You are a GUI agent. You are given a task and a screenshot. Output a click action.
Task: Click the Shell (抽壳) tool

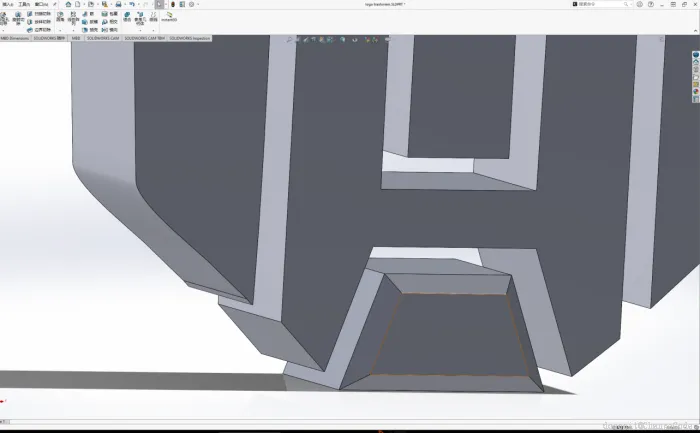coord(89,30)
